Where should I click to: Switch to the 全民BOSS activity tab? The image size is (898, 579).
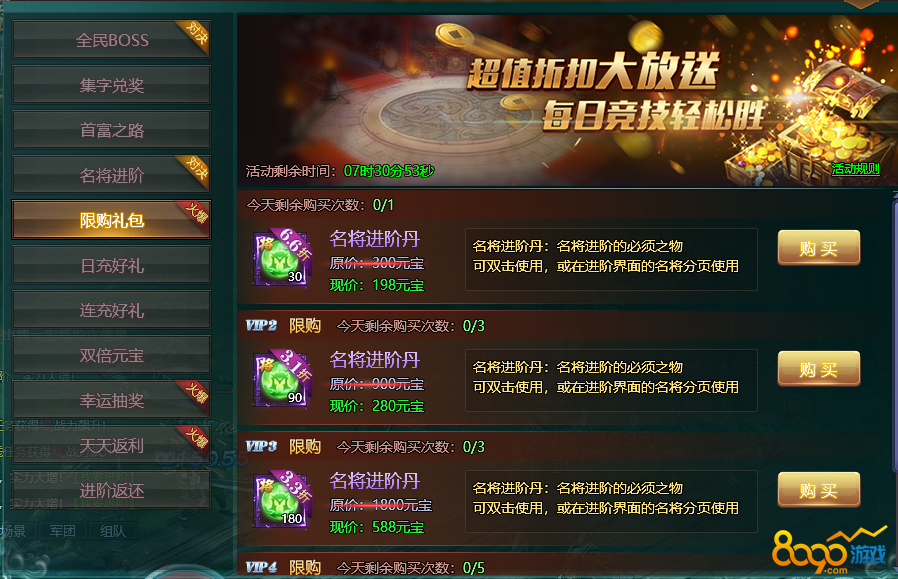[112, 40]
